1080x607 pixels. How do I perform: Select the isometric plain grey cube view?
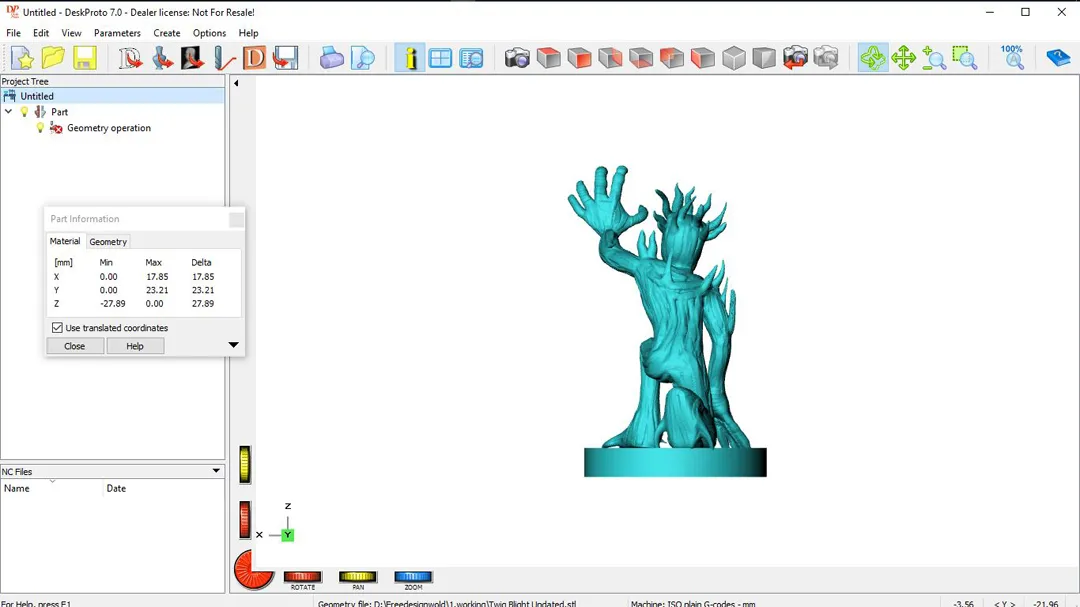tap(734, 58)
